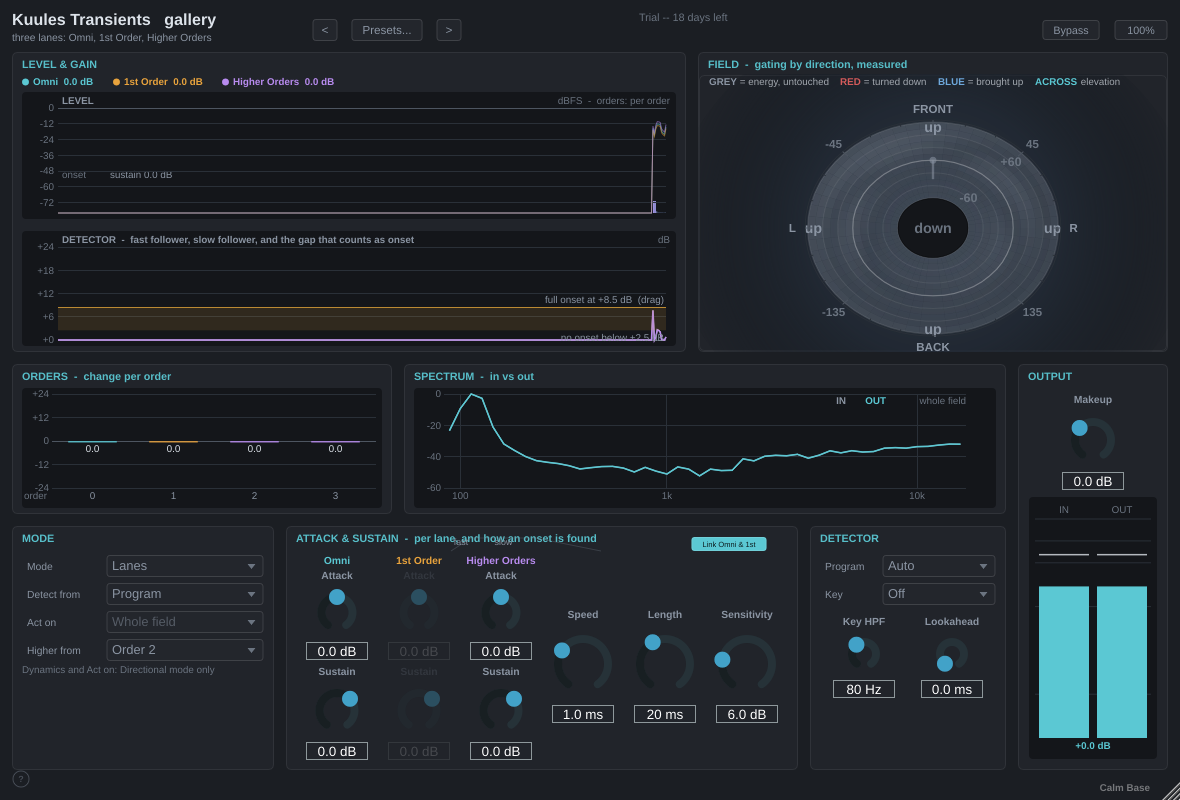
Task: Click the Omni Attack knob
Action: click(x=336, y=611)
